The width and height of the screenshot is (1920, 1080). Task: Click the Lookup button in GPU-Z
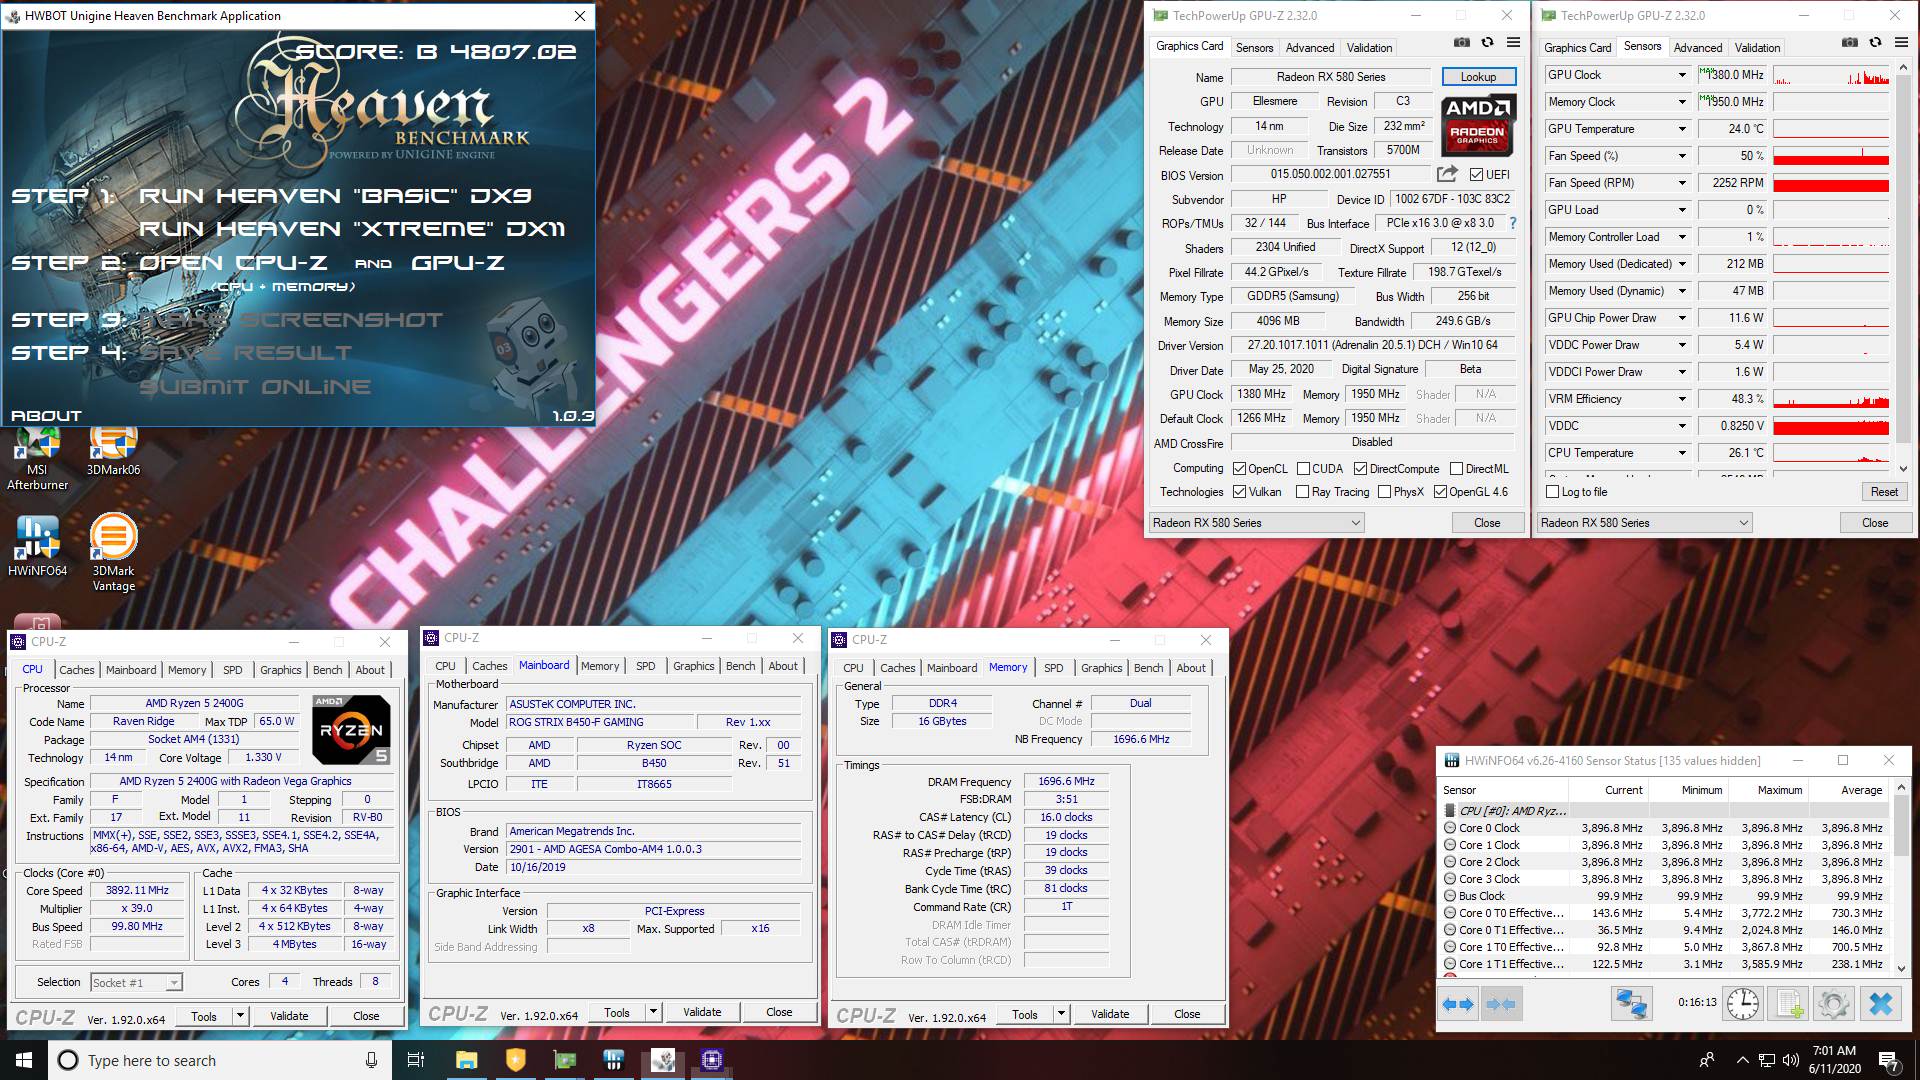tap(1478, 76)
